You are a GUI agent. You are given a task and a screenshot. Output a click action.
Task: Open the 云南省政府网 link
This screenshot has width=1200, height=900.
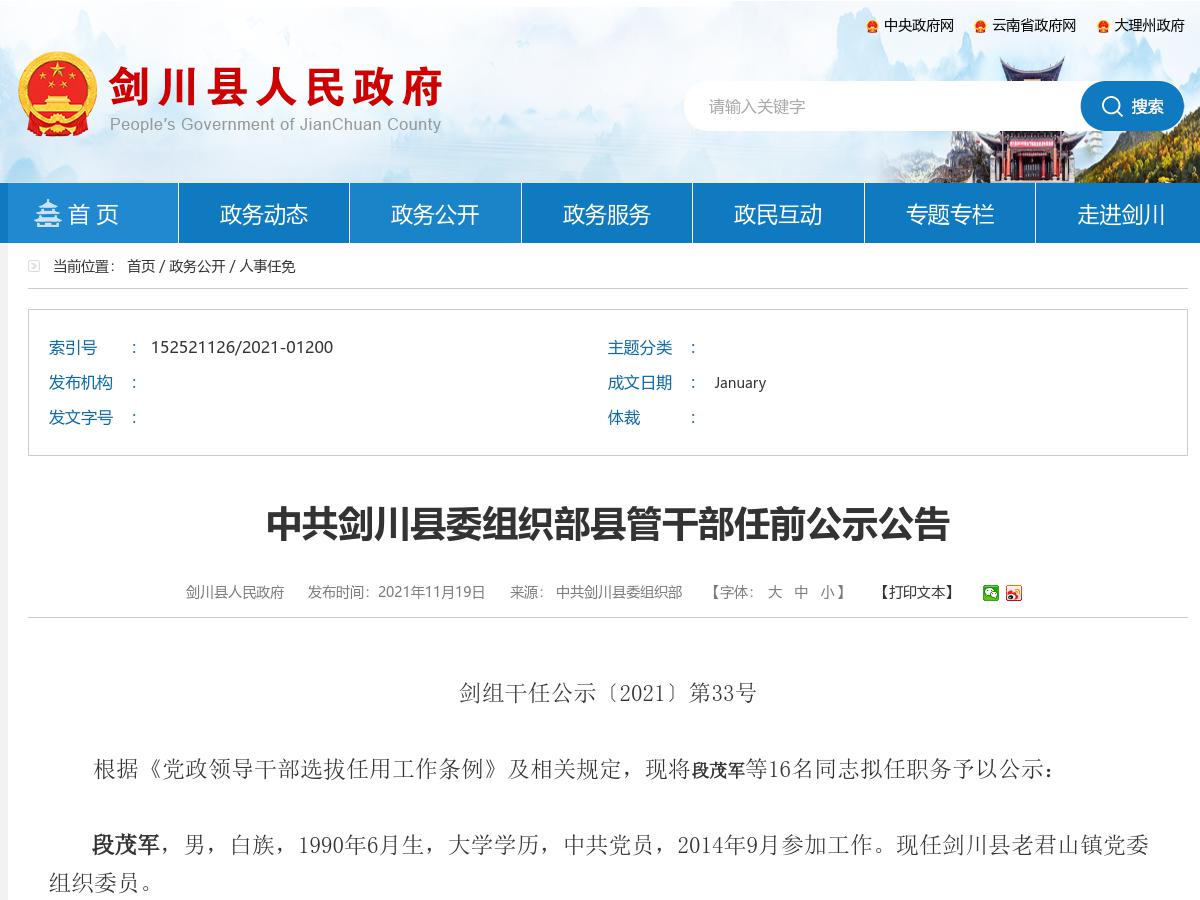click(1034, 26)
